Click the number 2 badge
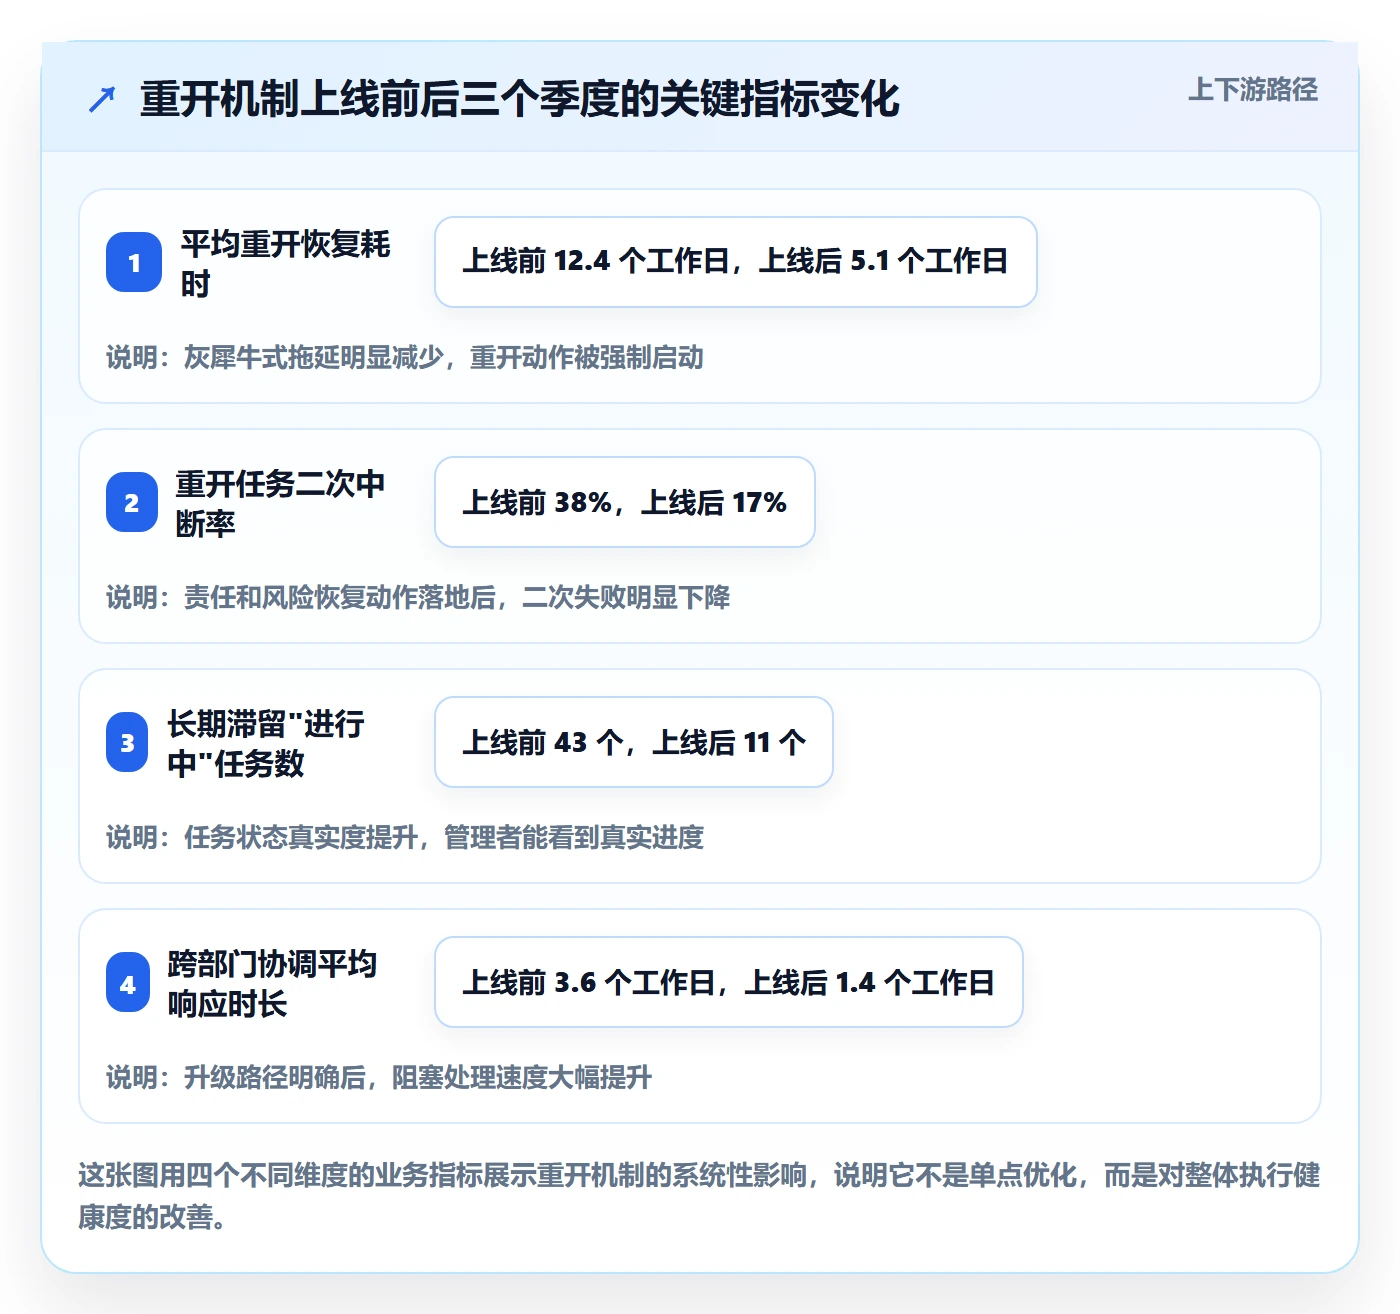 pos(132,502)
